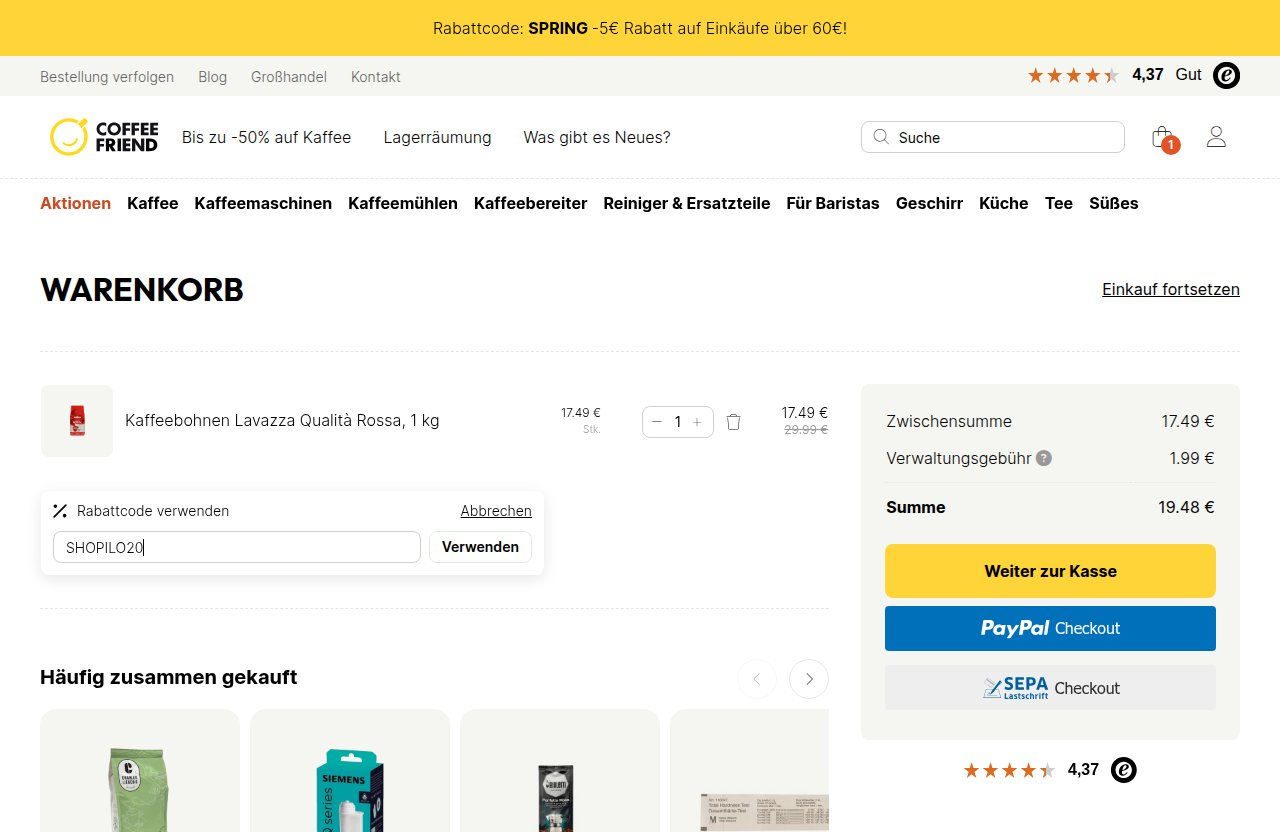Viewport: 1280px width, 832px height.
Task: Click Bis zu -50% auf Kaffee
Action: tap(267, 137)
